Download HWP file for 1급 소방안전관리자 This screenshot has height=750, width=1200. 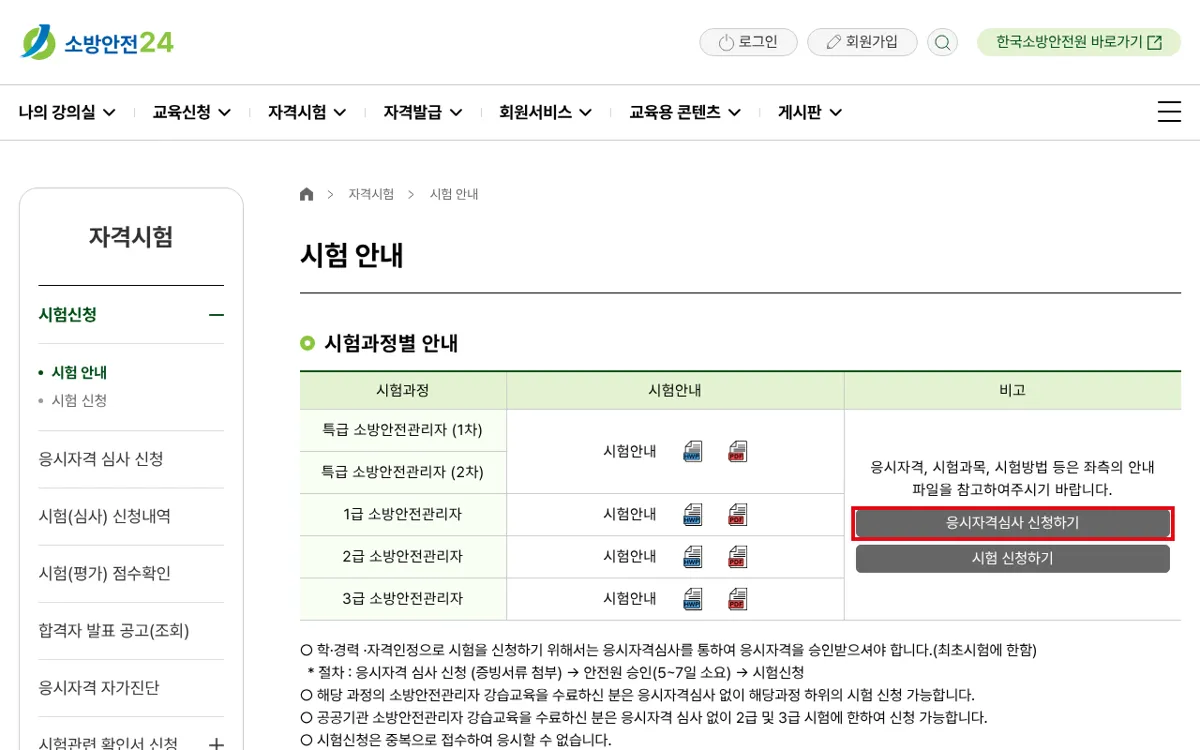(693, 515)
